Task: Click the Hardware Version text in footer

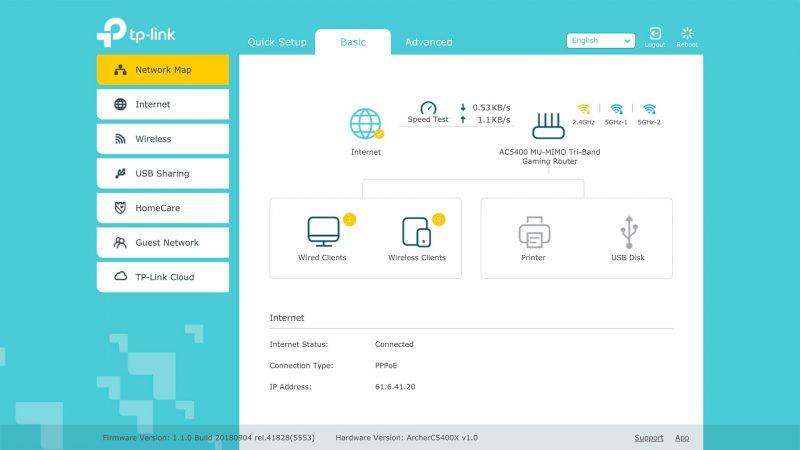Action: coord(407,438)
